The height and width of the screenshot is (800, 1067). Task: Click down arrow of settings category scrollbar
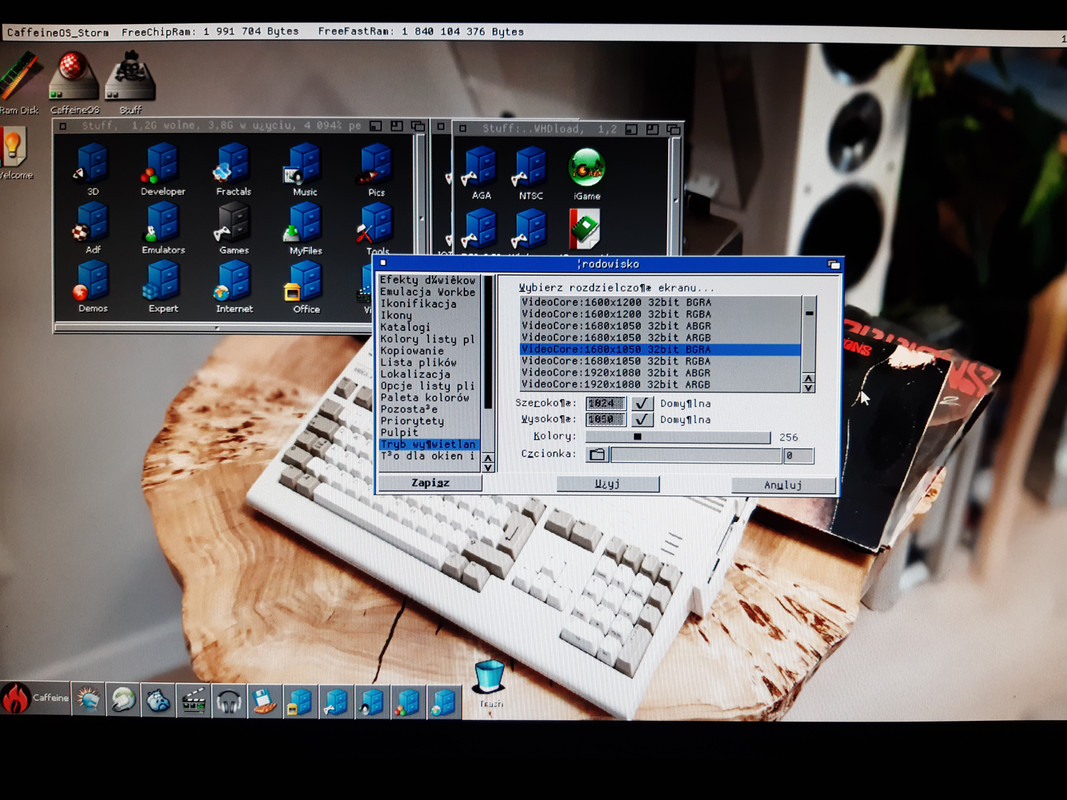(x=488, y=468)
